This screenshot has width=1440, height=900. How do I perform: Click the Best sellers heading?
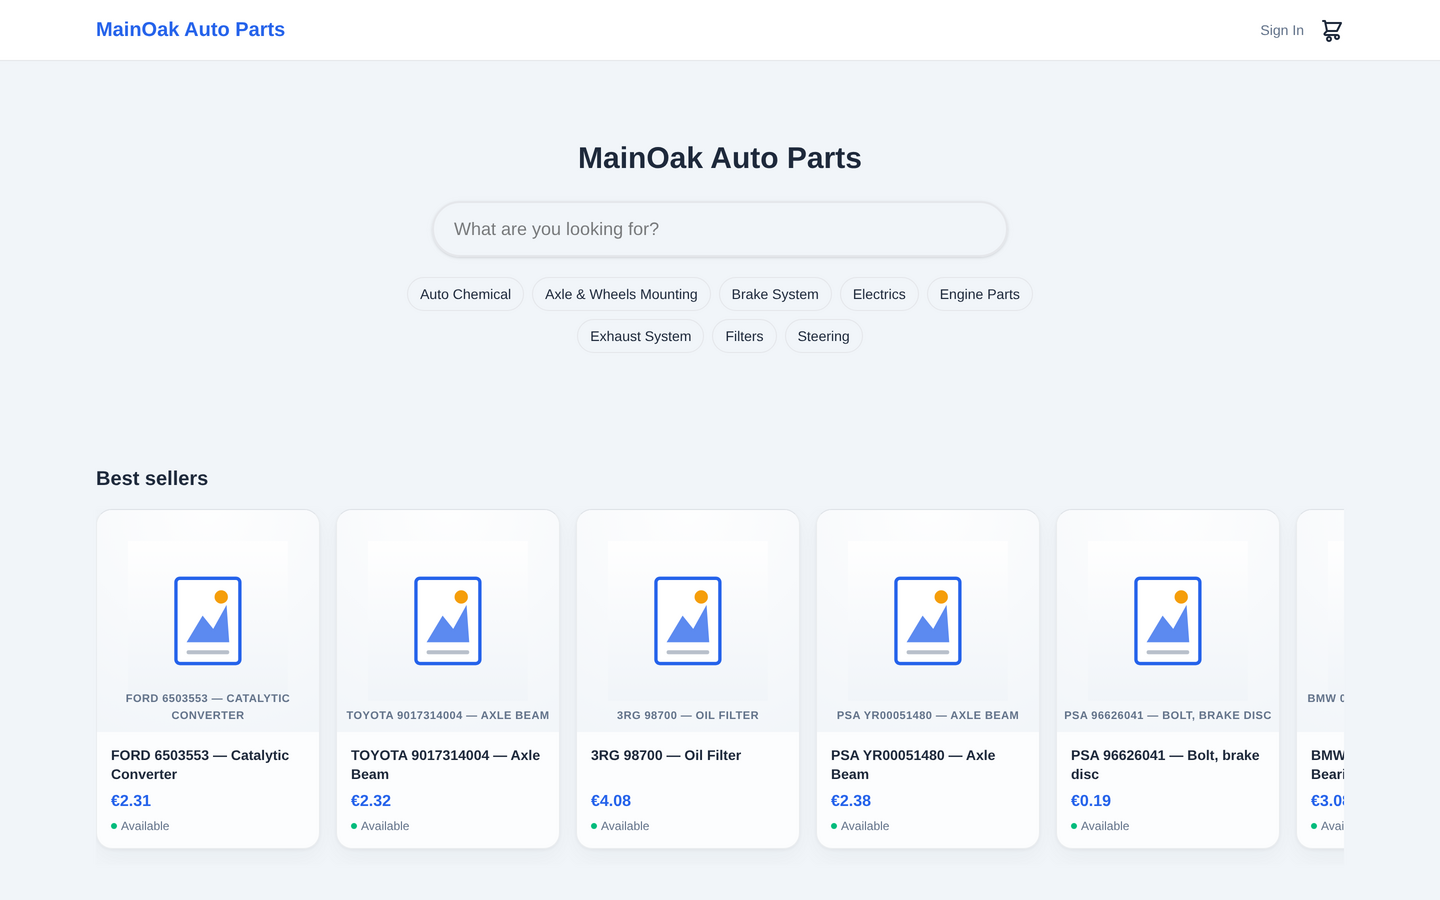pyautogui.click(x=152, y=478)
